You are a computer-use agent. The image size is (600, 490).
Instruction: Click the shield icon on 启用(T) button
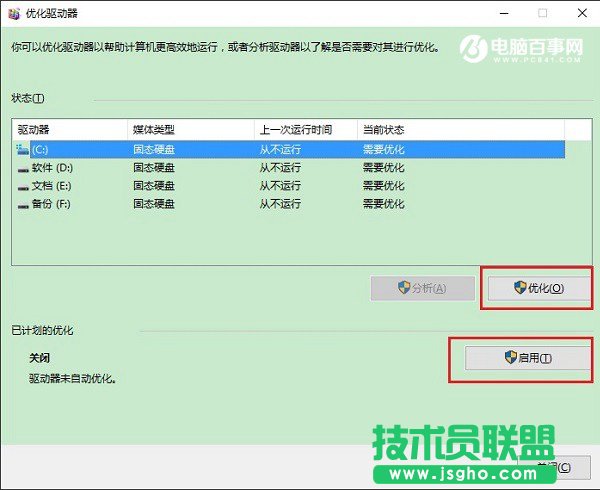pyautogui.click(x=510, y=357)
